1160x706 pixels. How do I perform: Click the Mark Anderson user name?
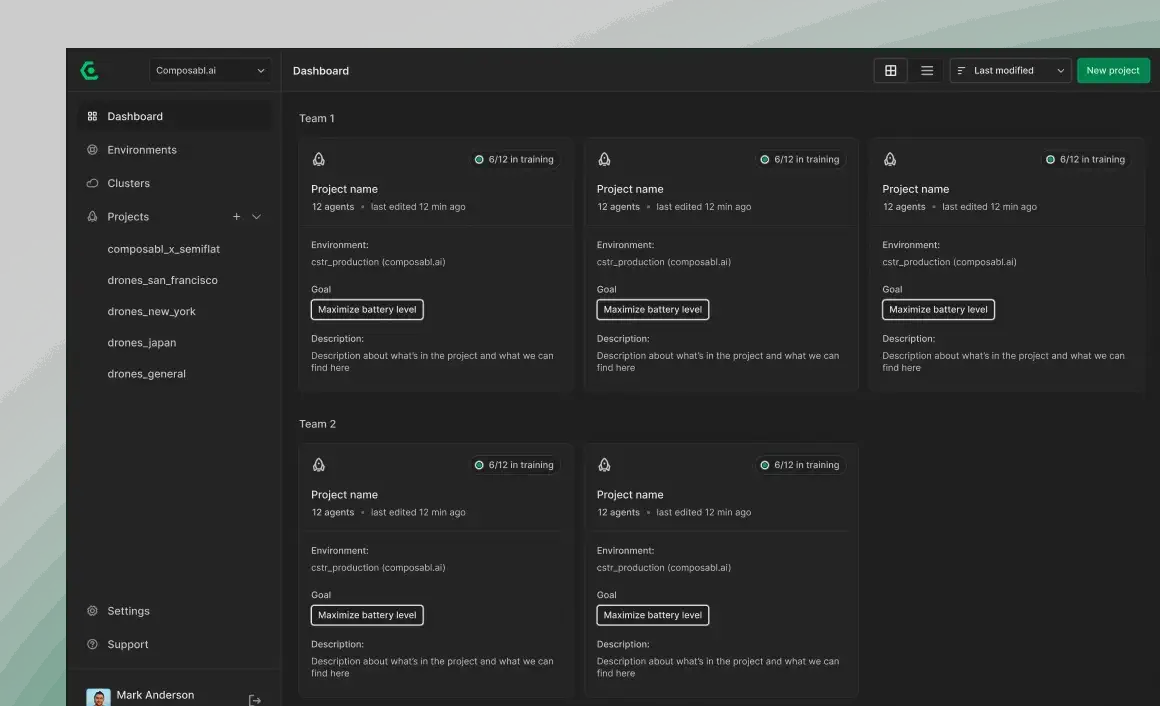click(155, 695)
